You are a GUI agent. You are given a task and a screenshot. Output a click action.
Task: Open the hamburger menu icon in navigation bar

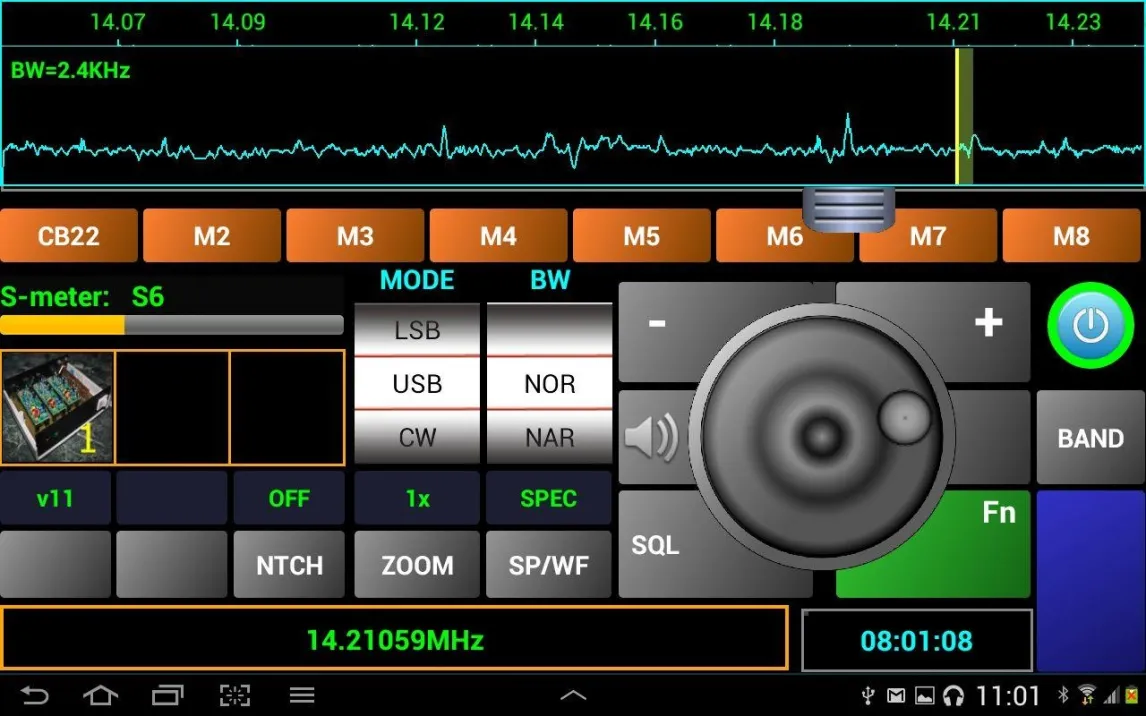[302, 694]
